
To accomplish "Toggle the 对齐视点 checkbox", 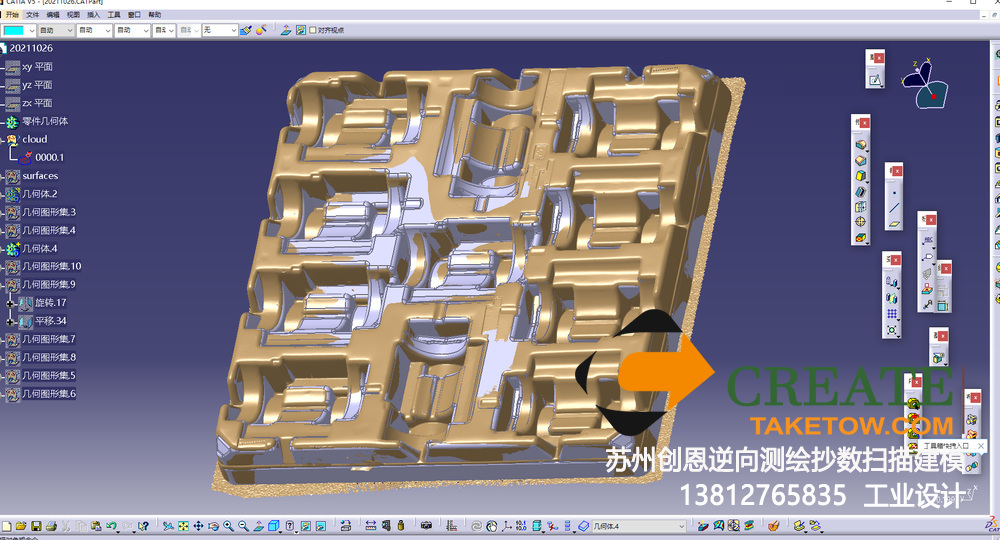I will (313, 30).
